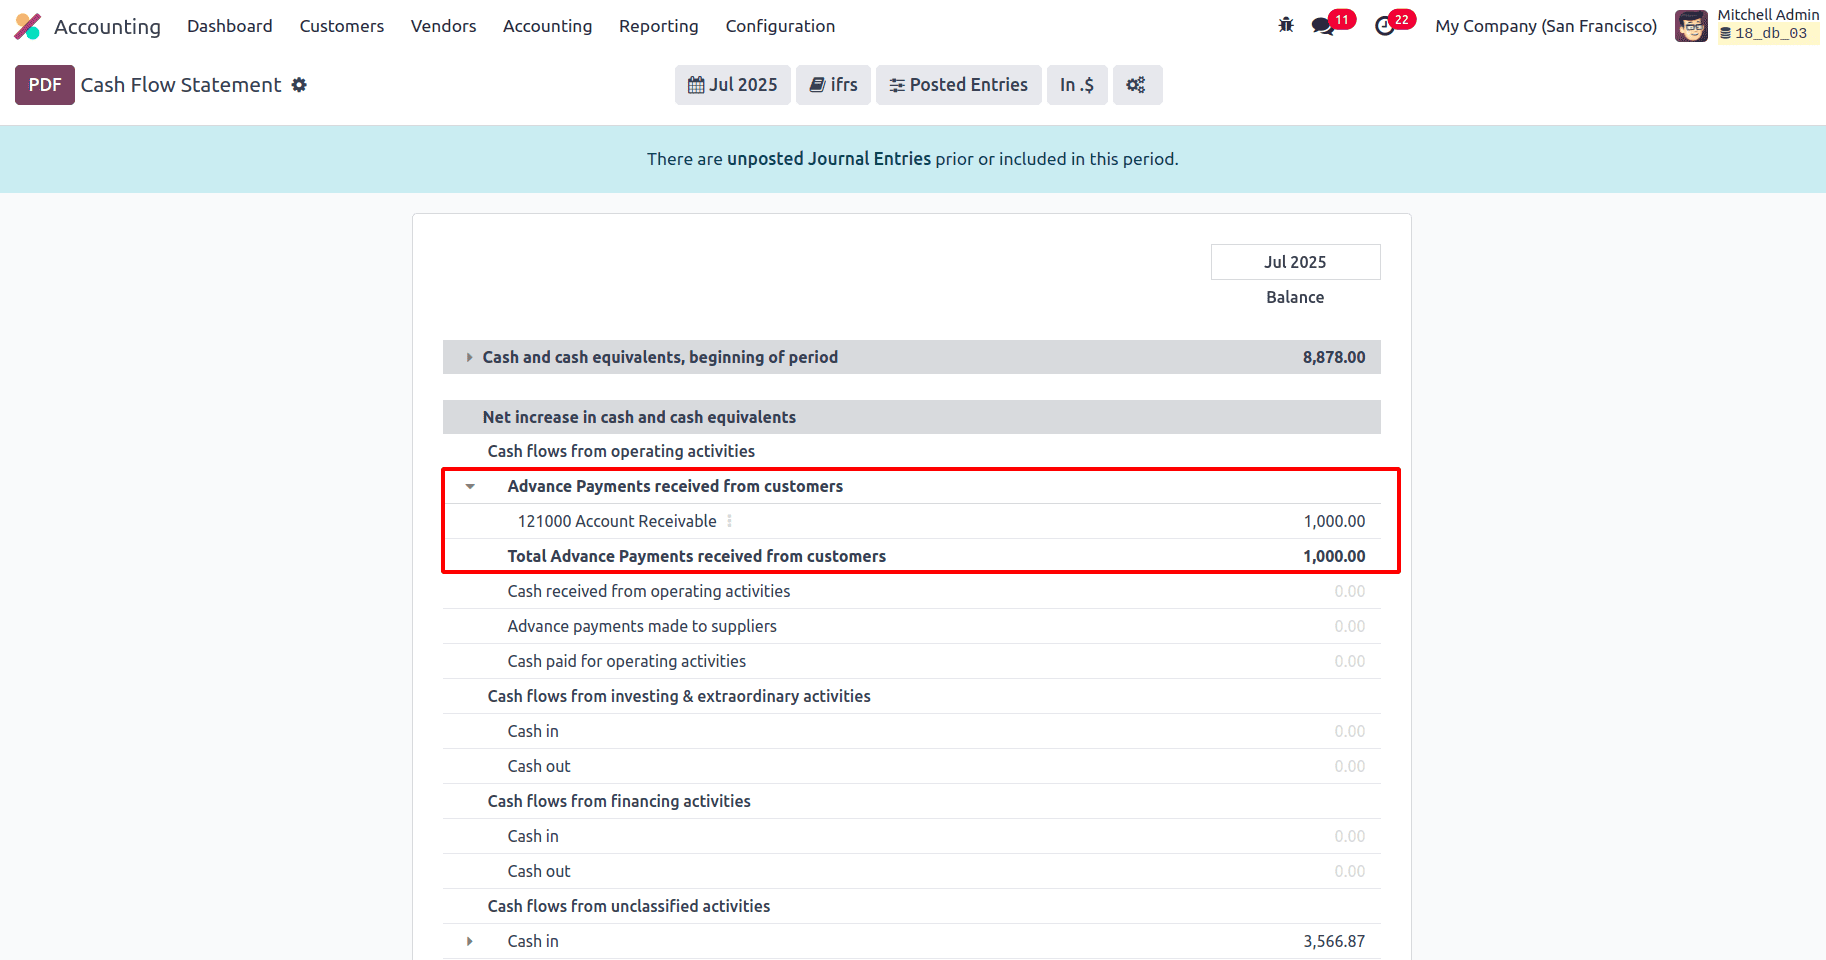Viewport: 1826px width, 960px height.
Task: Open the Accounting menu item
Action: (x=548, y=26)
